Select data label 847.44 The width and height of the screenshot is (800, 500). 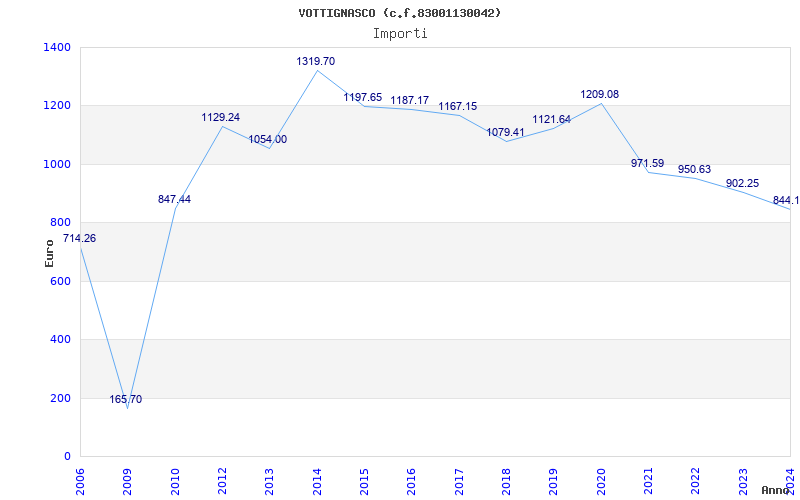click(174, 199)
